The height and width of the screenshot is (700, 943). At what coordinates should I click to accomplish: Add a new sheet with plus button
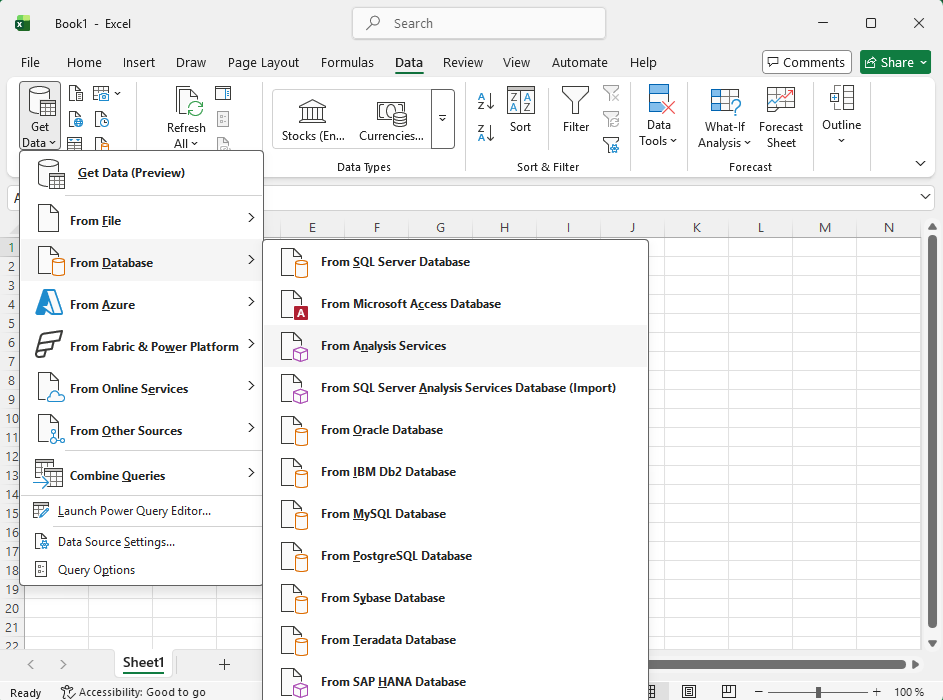click(x=224, y=664)
